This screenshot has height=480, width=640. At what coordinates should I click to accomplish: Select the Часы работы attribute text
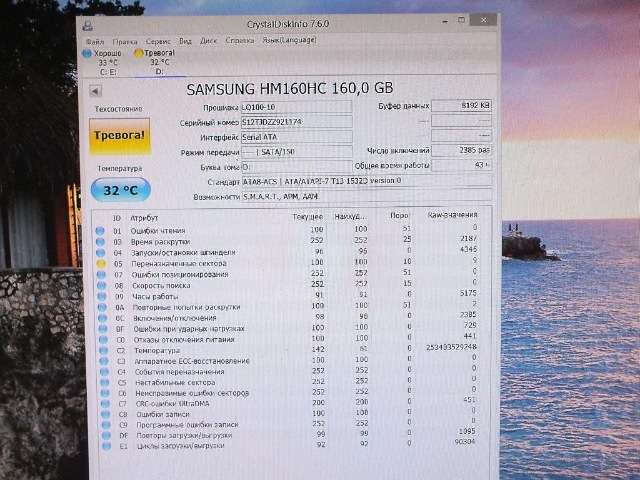155,296
